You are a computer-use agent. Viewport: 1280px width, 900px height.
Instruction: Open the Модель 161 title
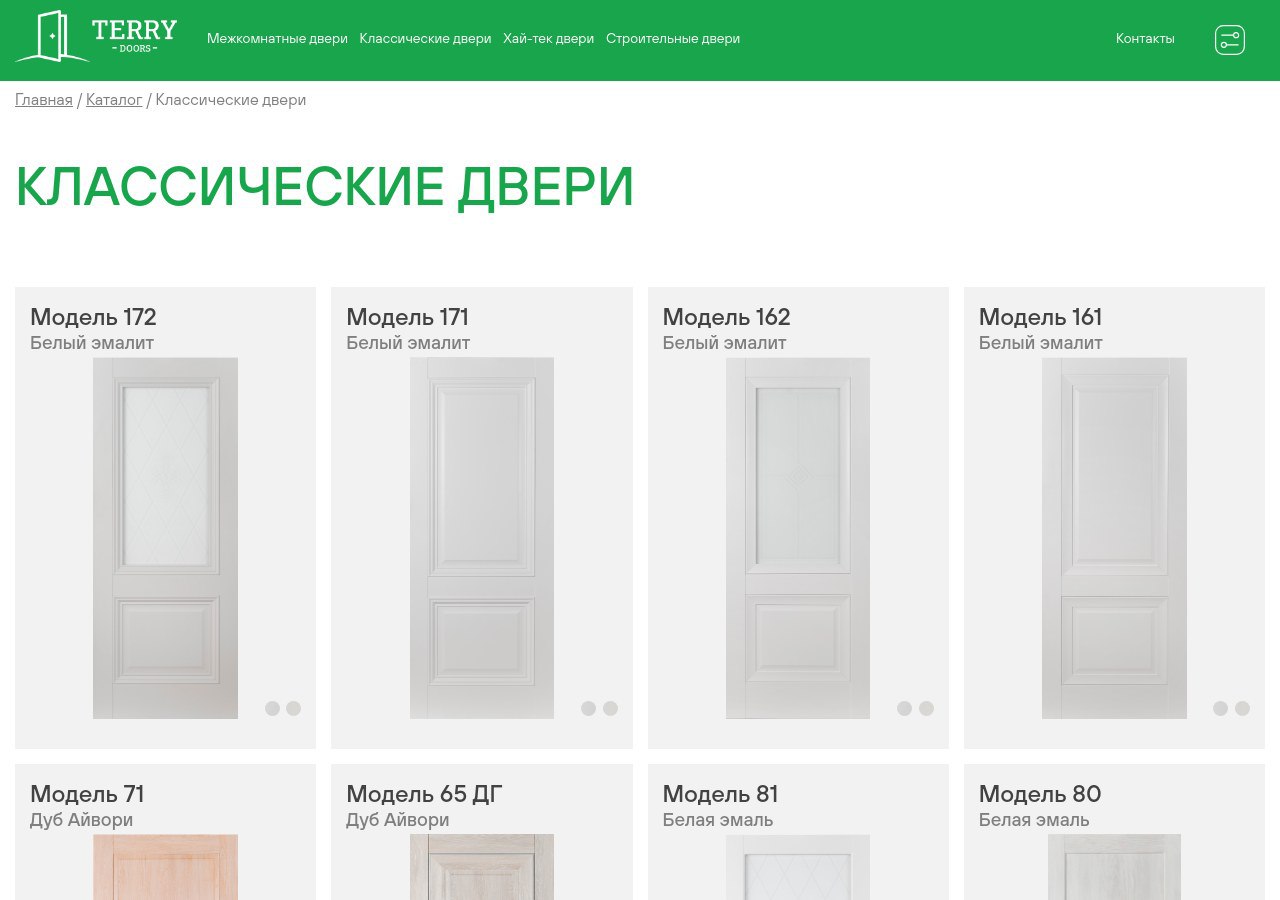pyautogui.click(x=1040, y=317)
